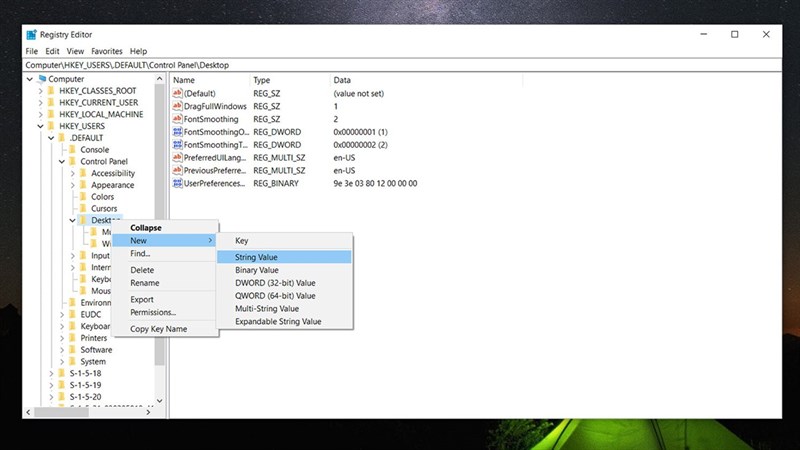Expand the EUDC node
Image resolution: width=800 pixels, height=450 pixels.
[62, 315]
